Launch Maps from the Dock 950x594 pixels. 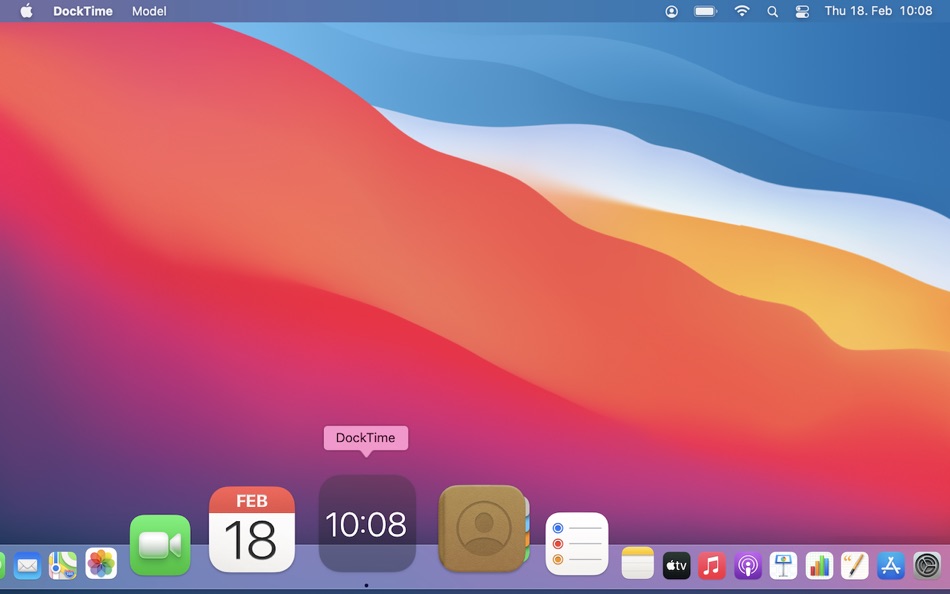[60, 565]
